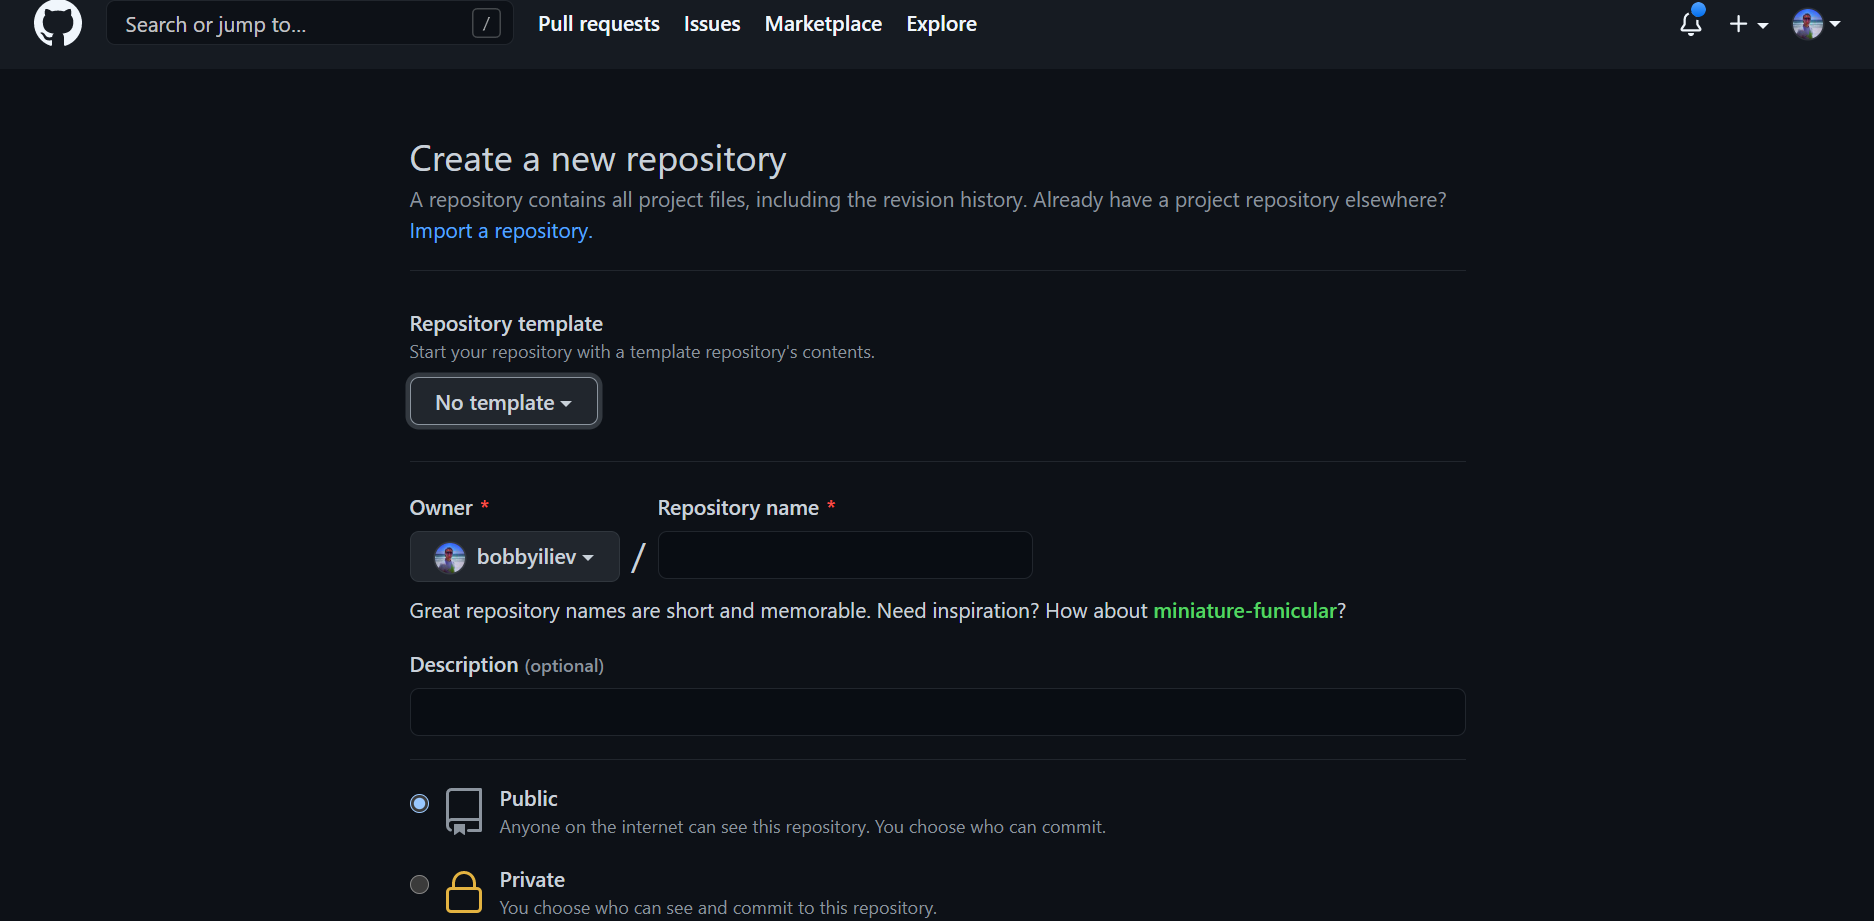This screenshot has width=1874, height=921.
Task: Click the Create a new repository heading
Action: tap(598, 159)
